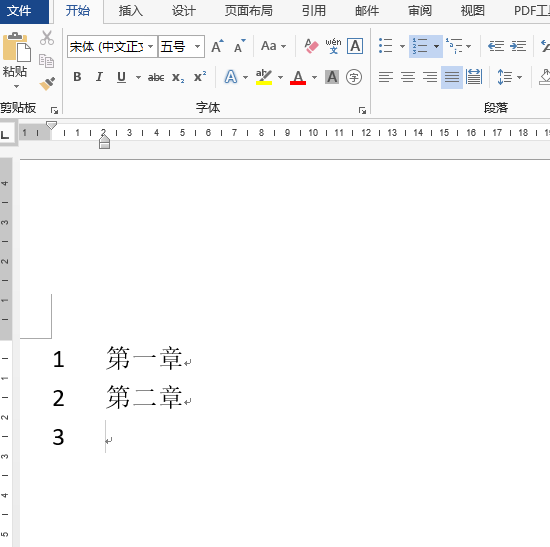
Task: Center the paragraph text
Action: (408, 77)
